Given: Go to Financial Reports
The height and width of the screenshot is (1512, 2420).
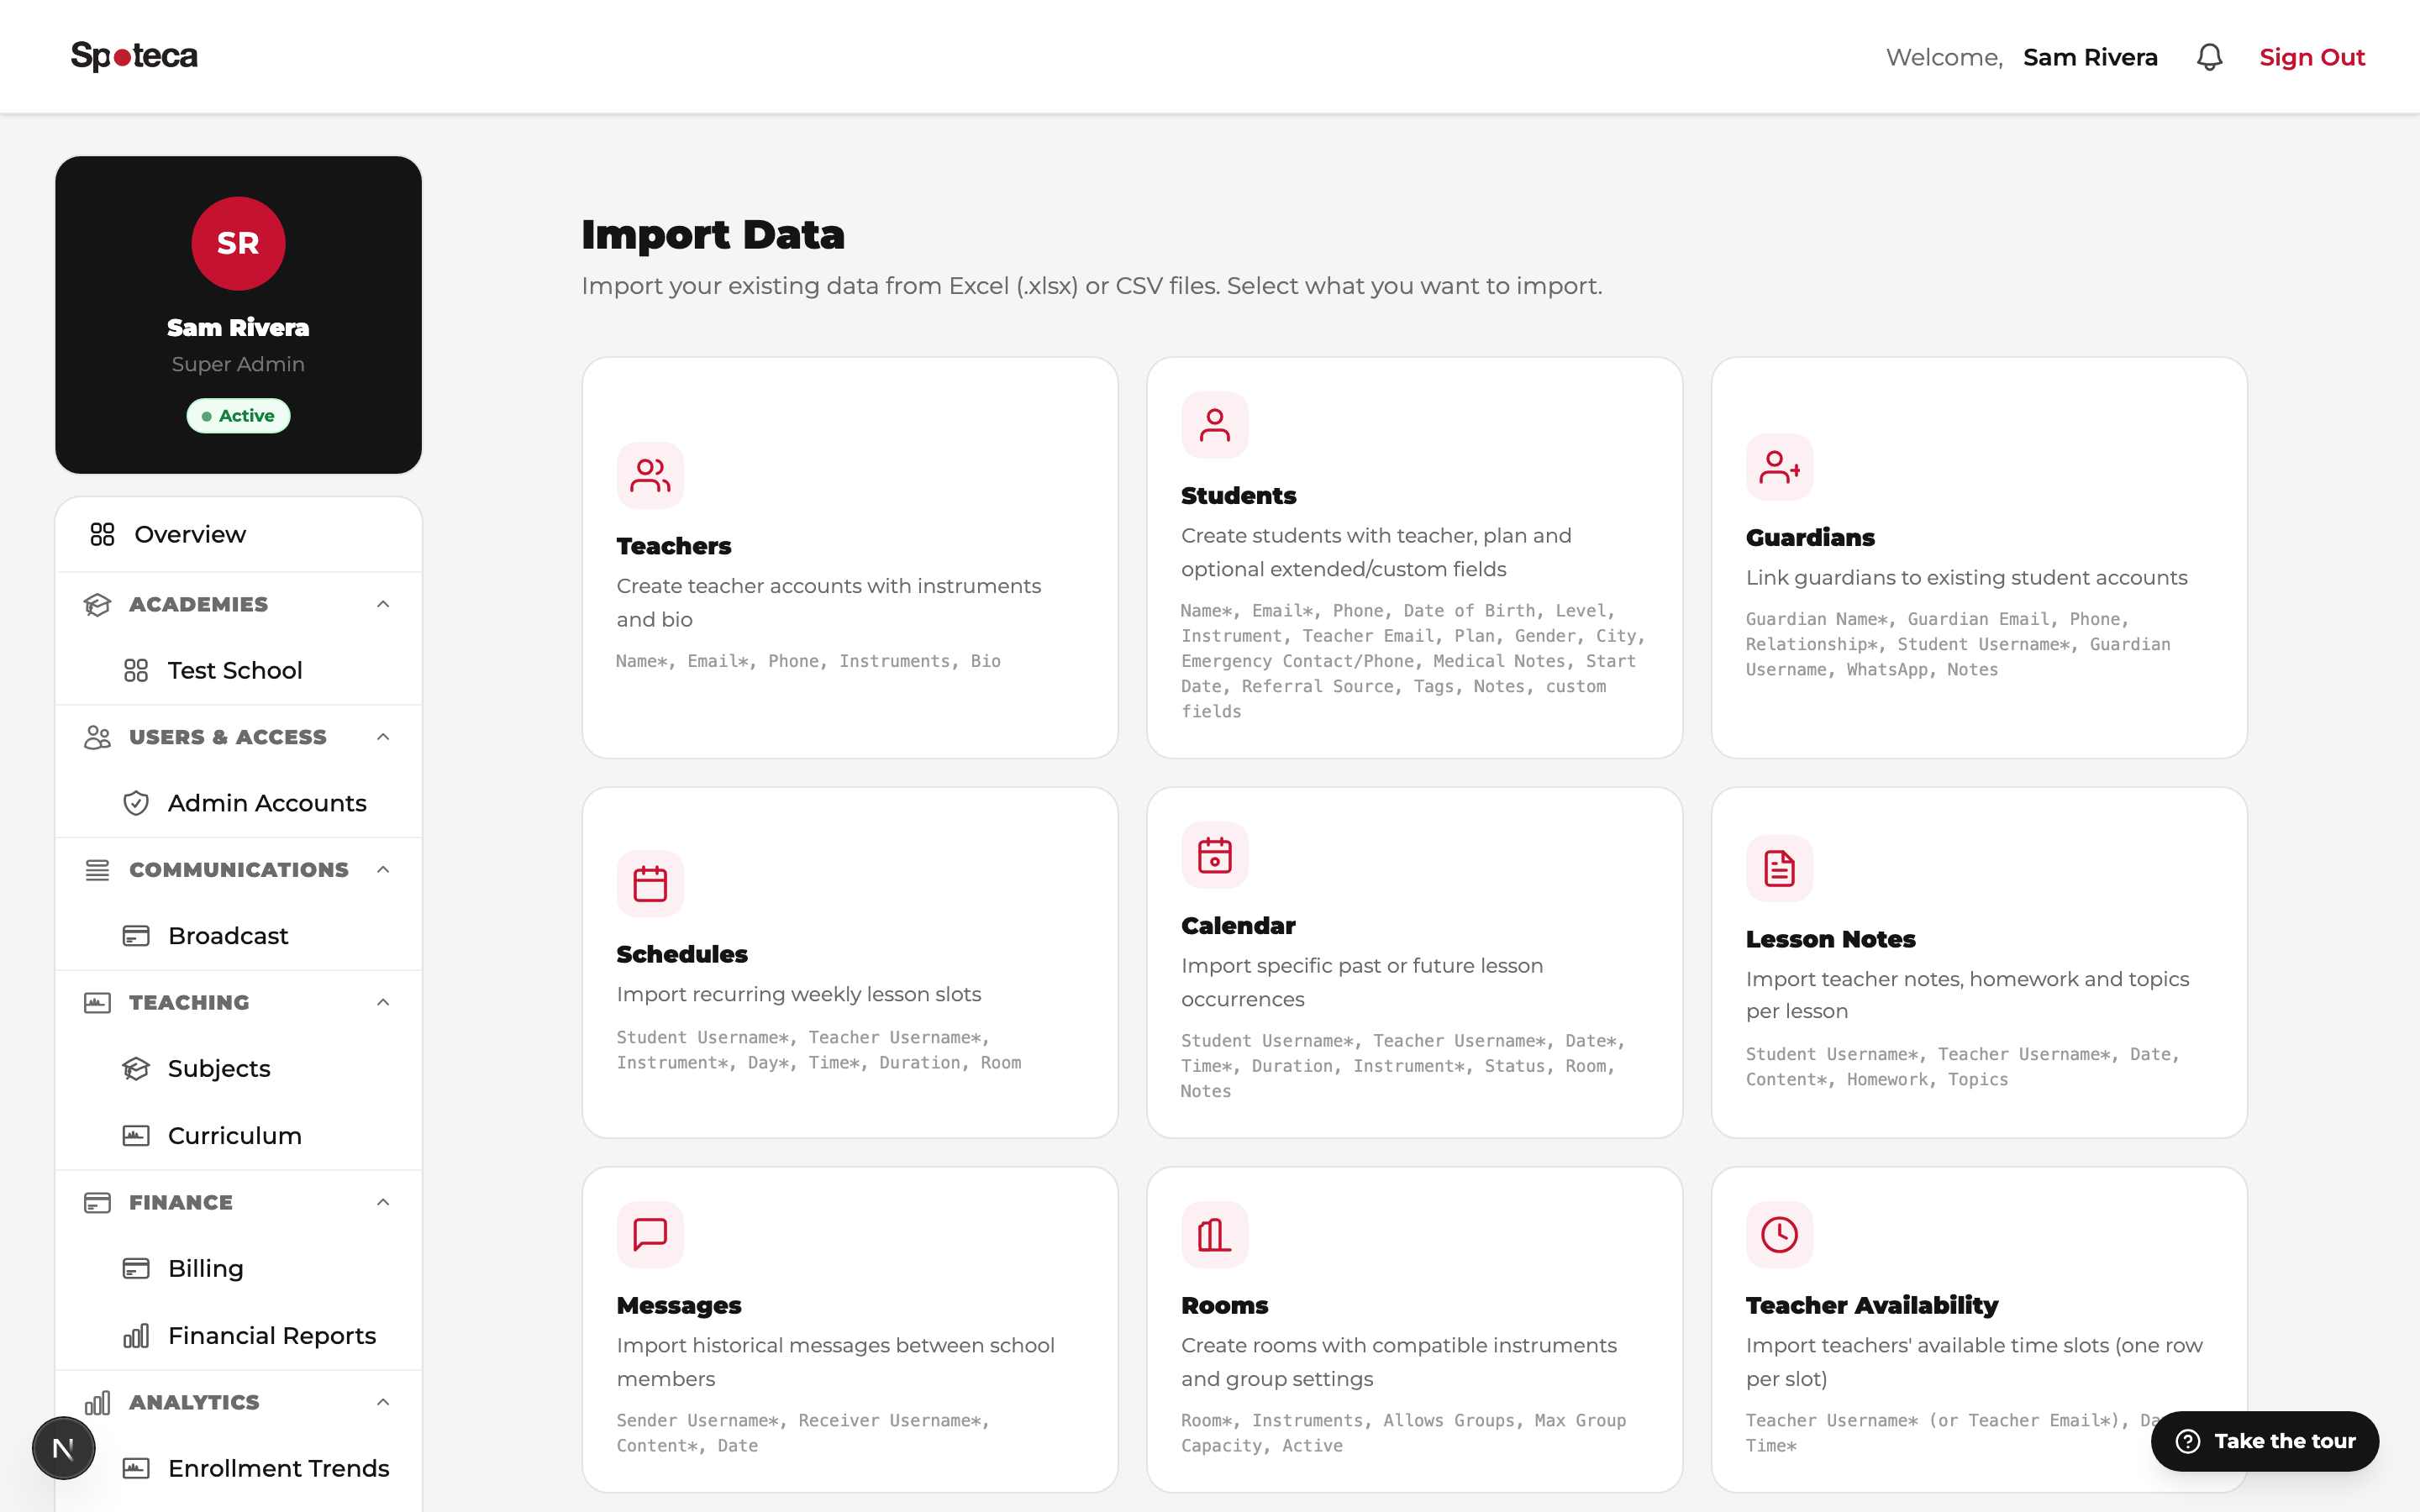Looking at the screenshot, I should click(238, 1336).
